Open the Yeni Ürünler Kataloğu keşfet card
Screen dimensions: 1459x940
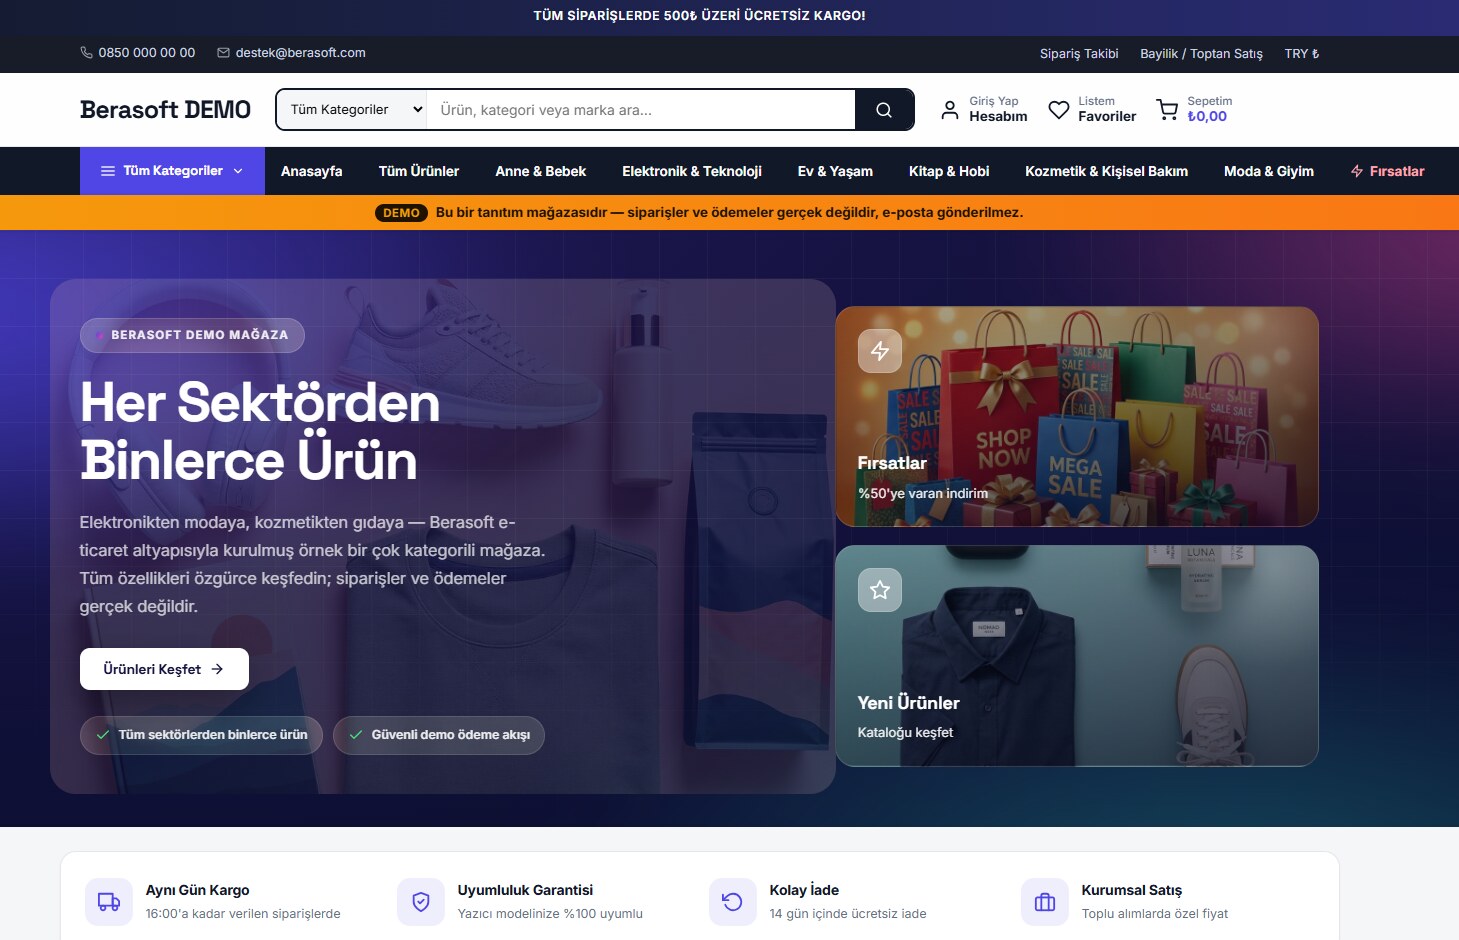(x=1077, y=656)
